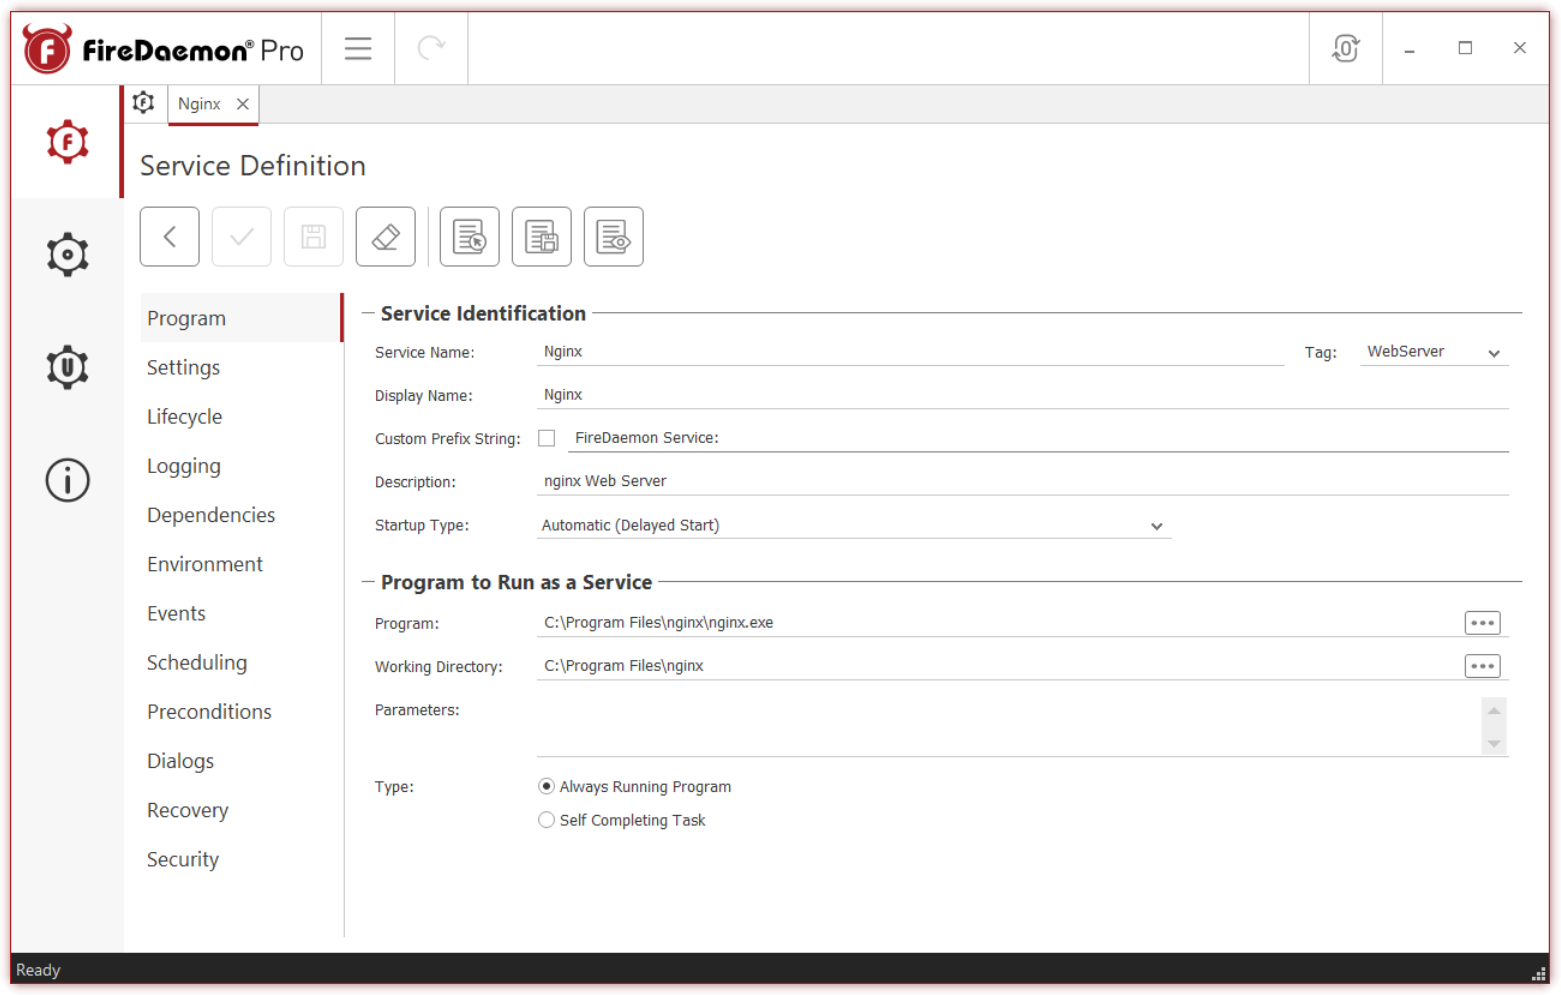
Task: Open the Preconditions section
Action: tap(240, 712)
